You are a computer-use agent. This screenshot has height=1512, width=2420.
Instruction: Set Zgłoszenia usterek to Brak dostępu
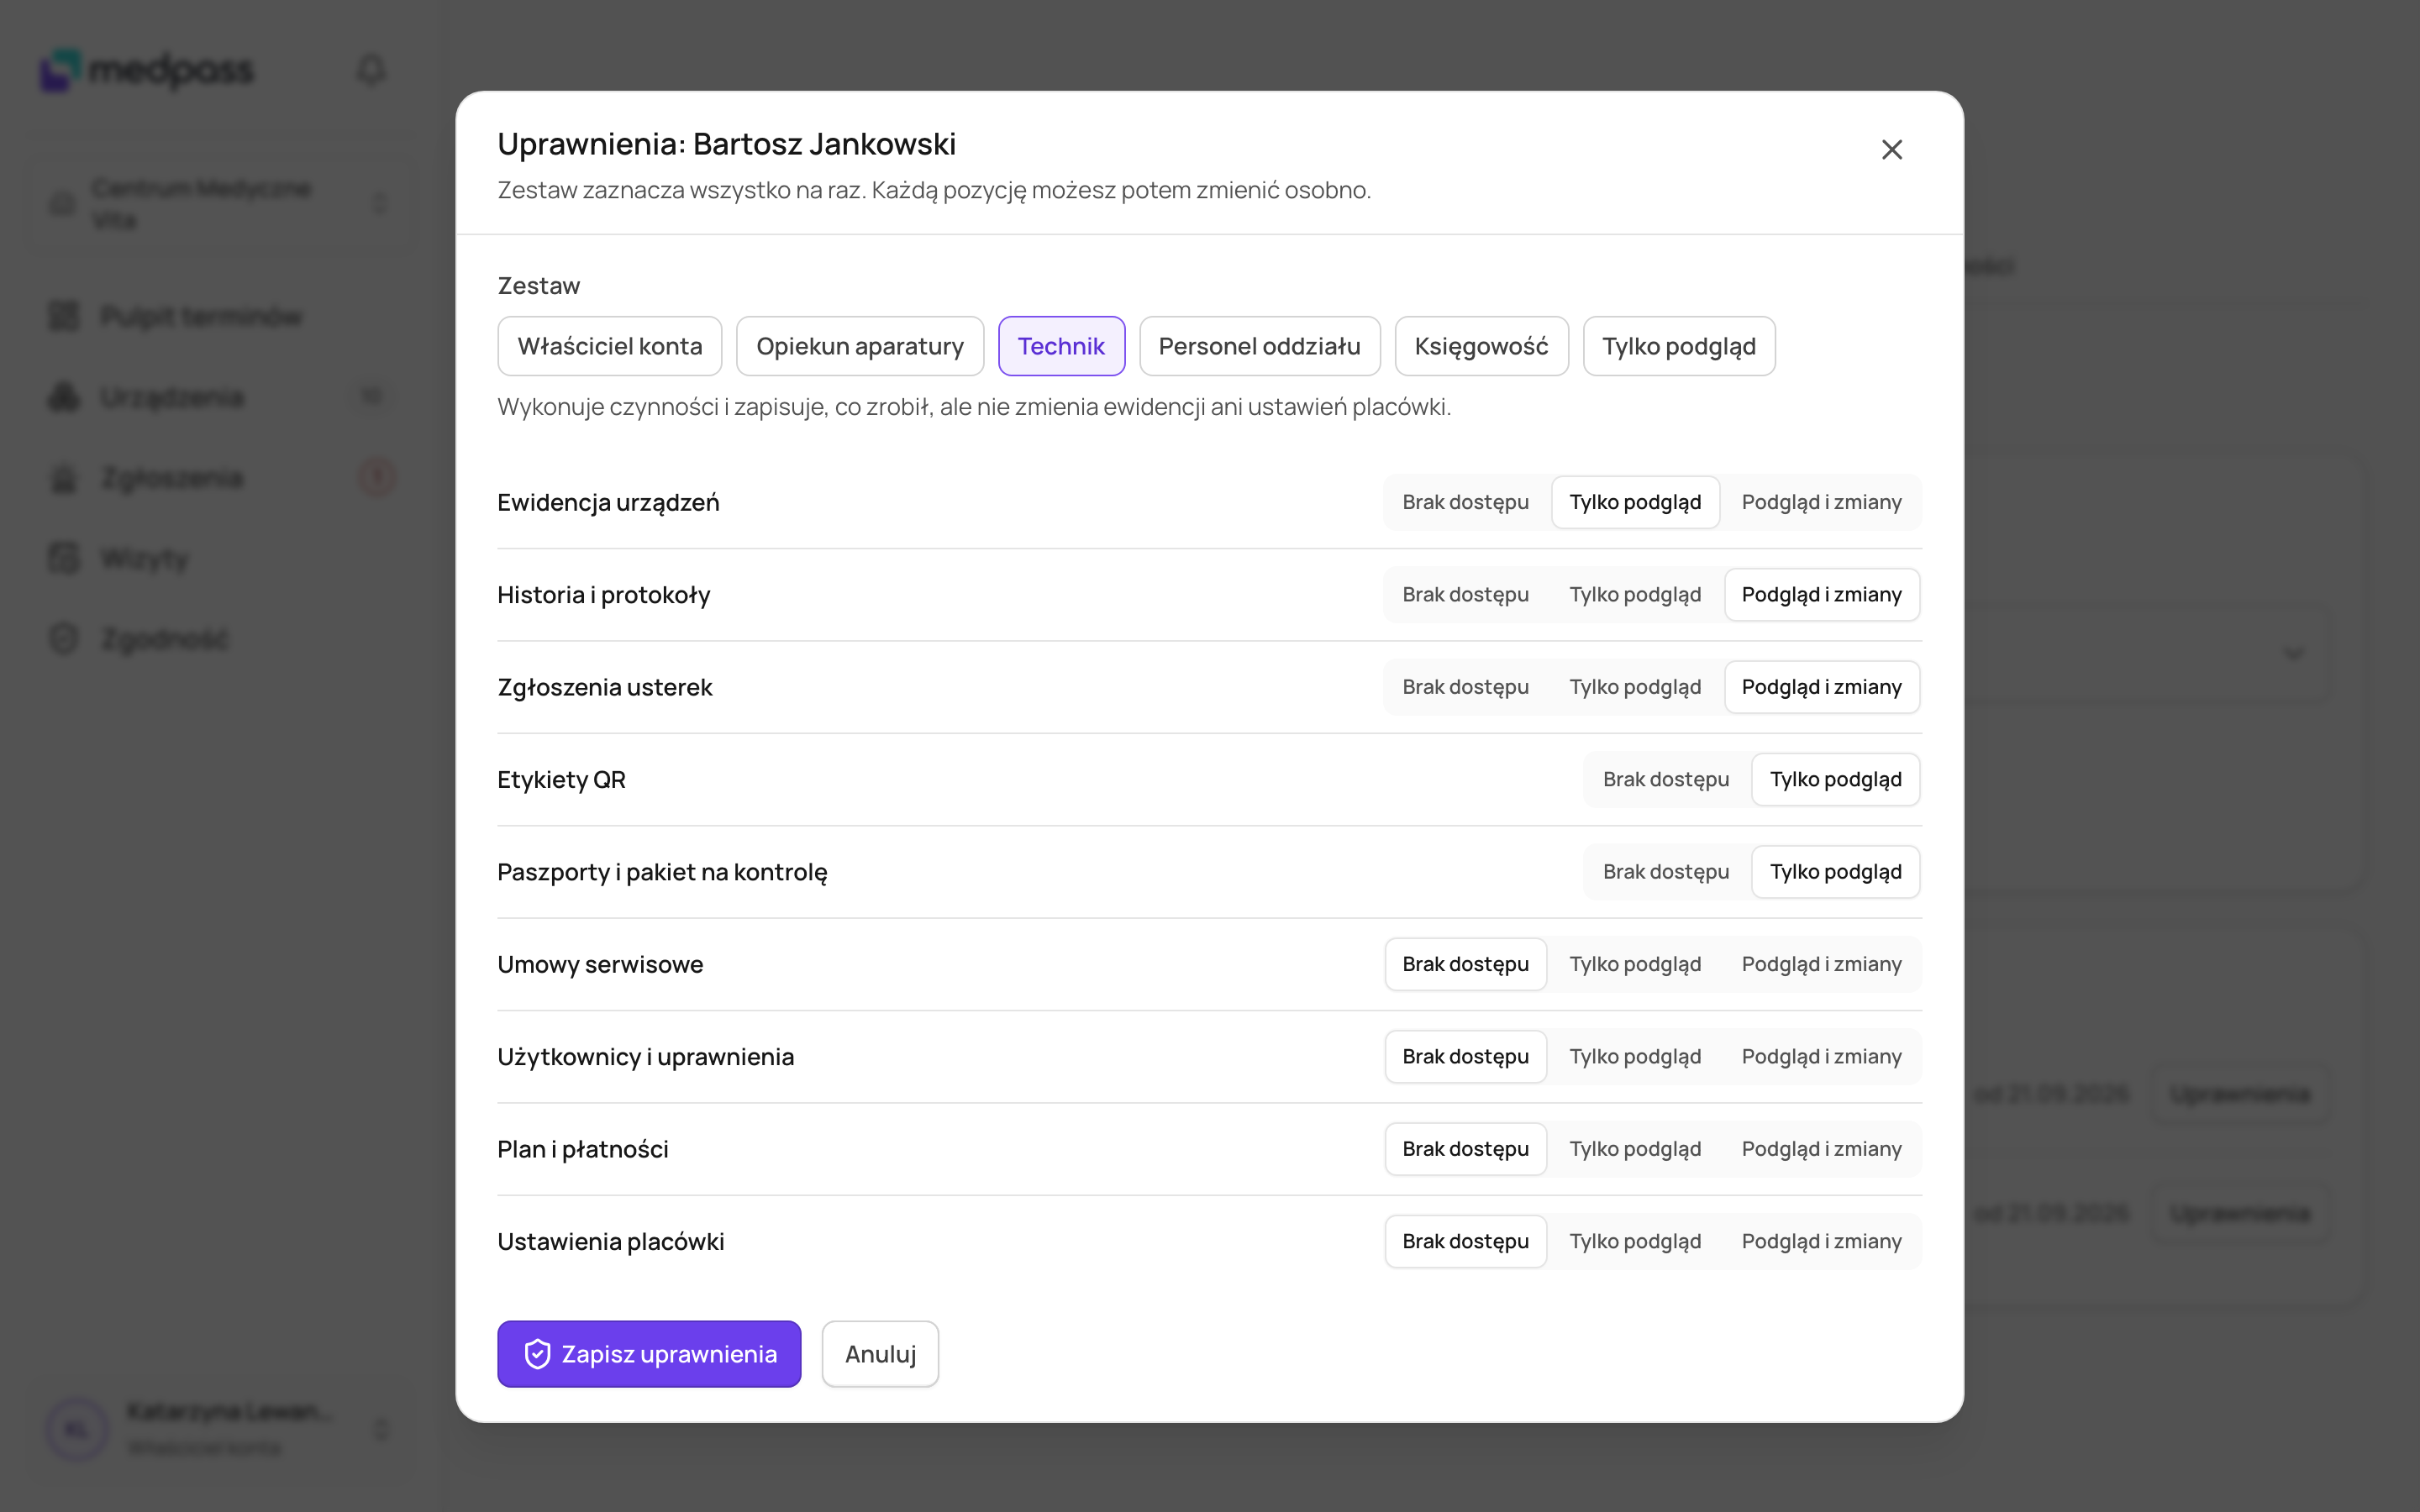[x=1465, y=687]
